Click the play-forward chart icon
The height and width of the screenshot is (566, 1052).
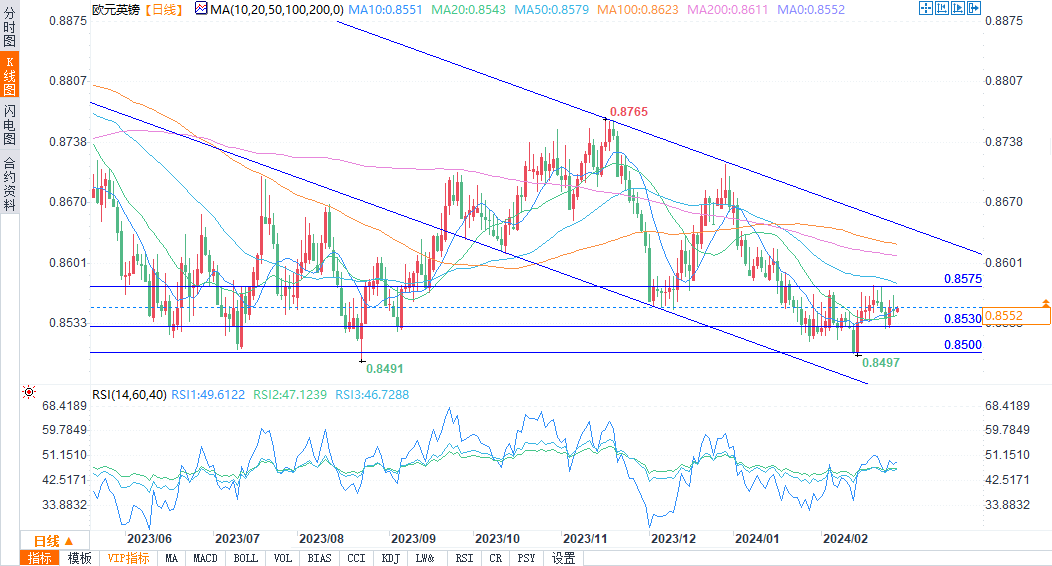point(958,8)
